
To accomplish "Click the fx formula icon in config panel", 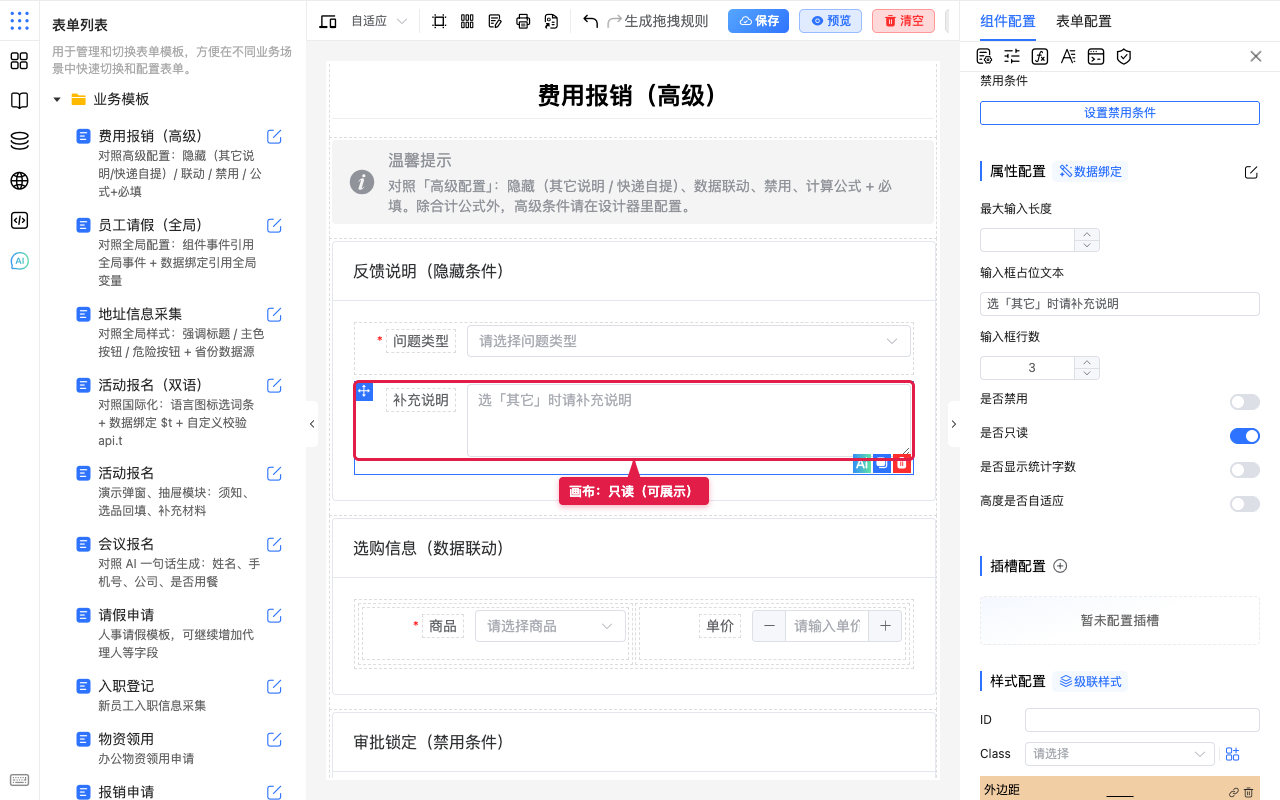I will coord(1040,56).
